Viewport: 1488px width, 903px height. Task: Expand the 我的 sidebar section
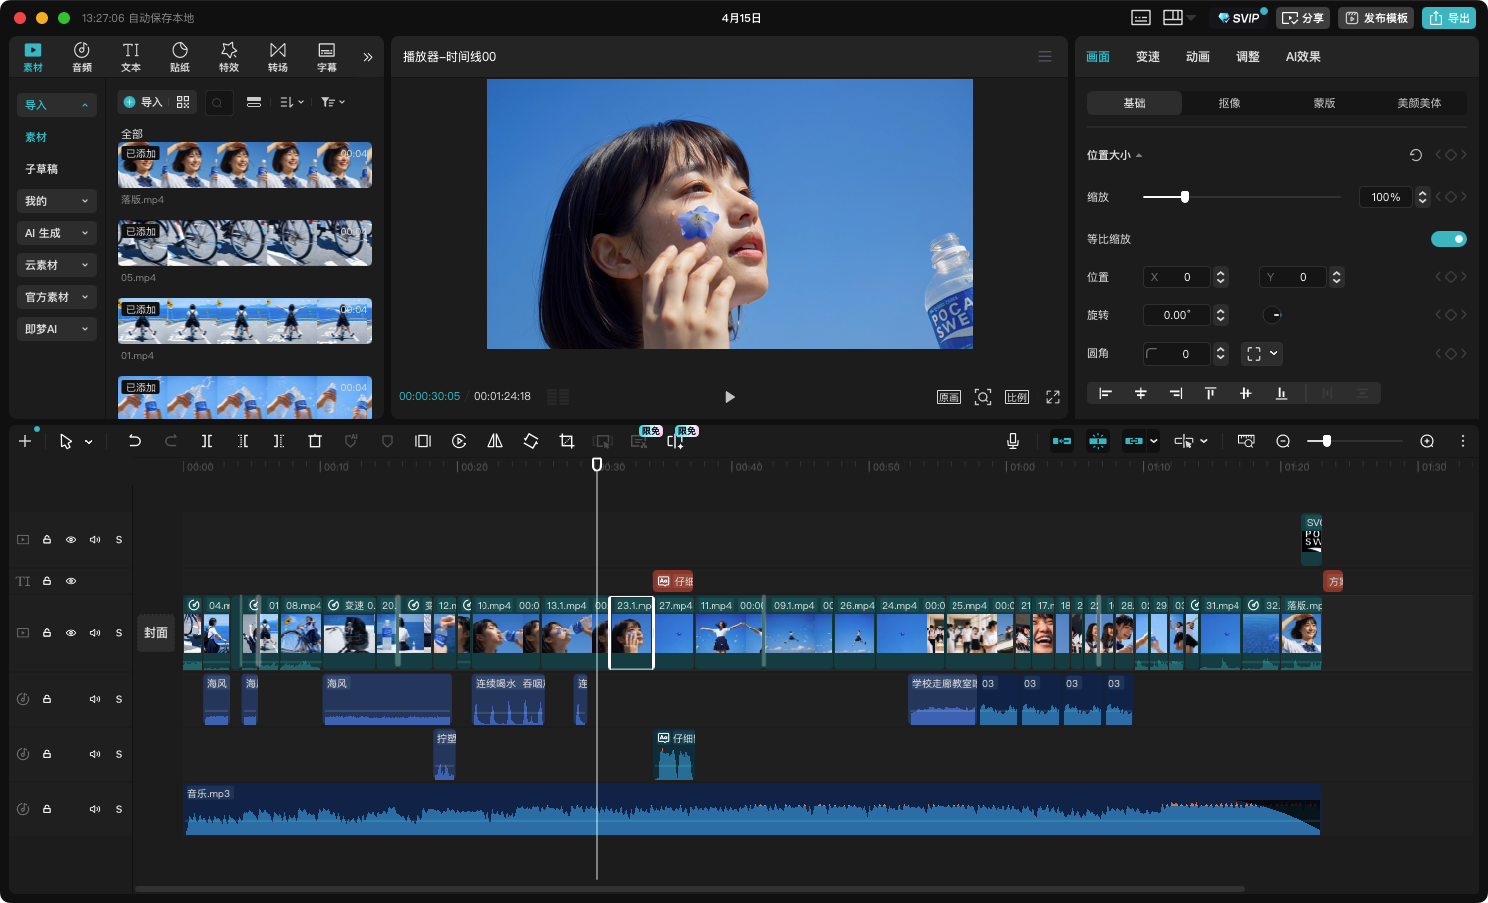tap(56, 201)
